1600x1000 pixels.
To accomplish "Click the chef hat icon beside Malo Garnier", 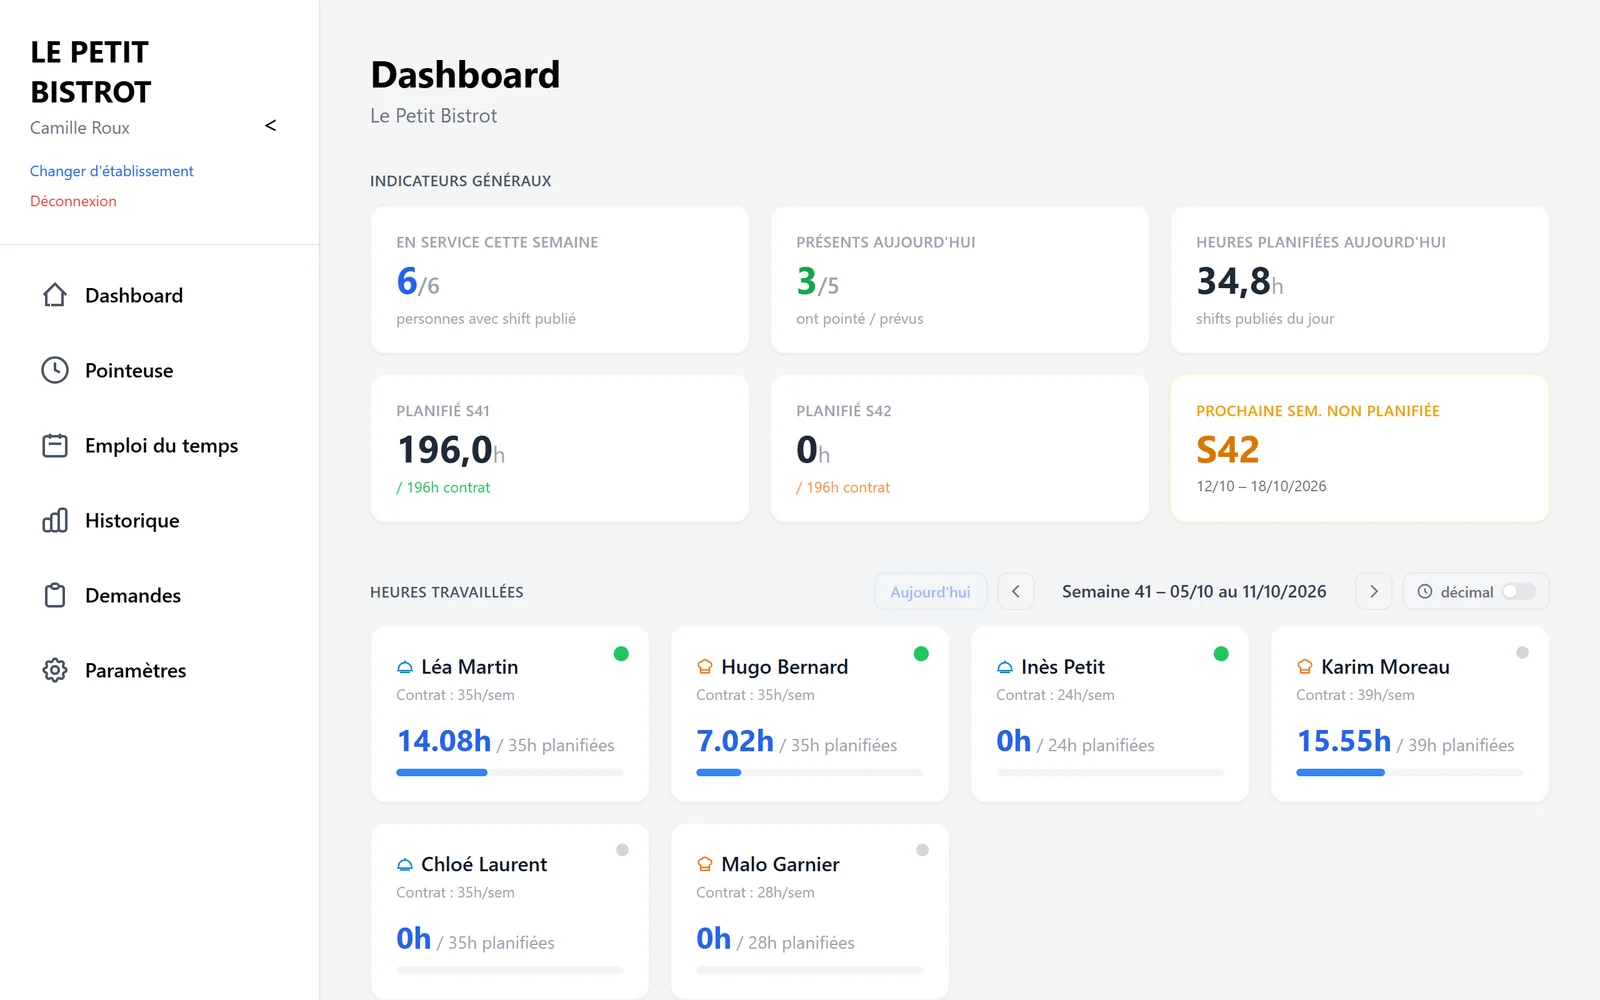I will pos(705,864).
